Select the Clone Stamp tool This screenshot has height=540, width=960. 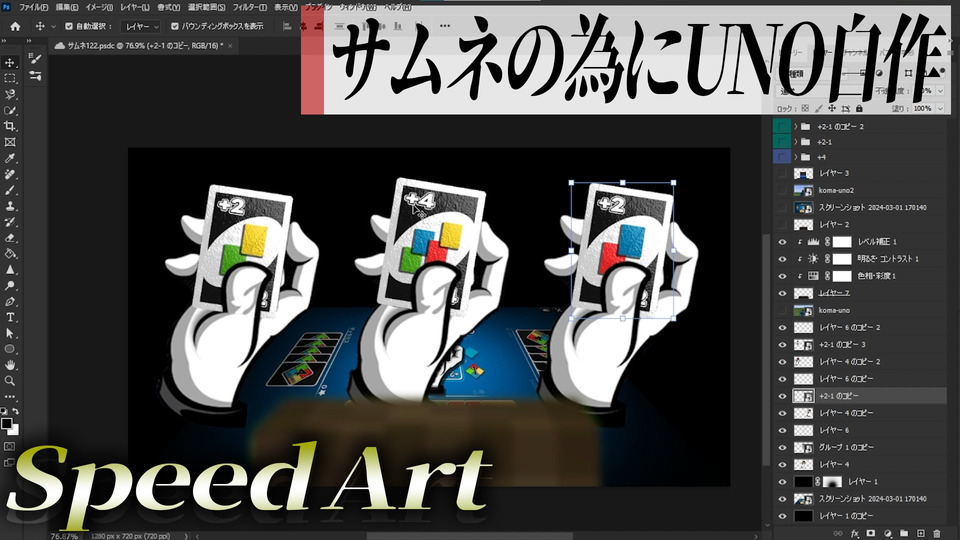pyautogui.click(x=10, y=206)
